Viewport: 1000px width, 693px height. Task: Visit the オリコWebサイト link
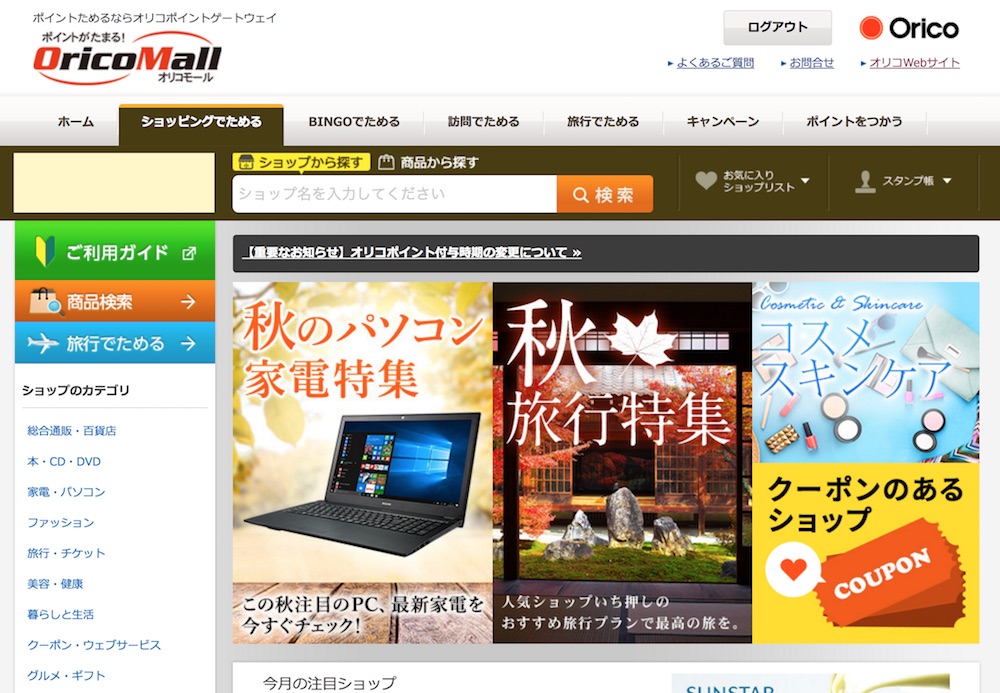[x=915, y=62]
